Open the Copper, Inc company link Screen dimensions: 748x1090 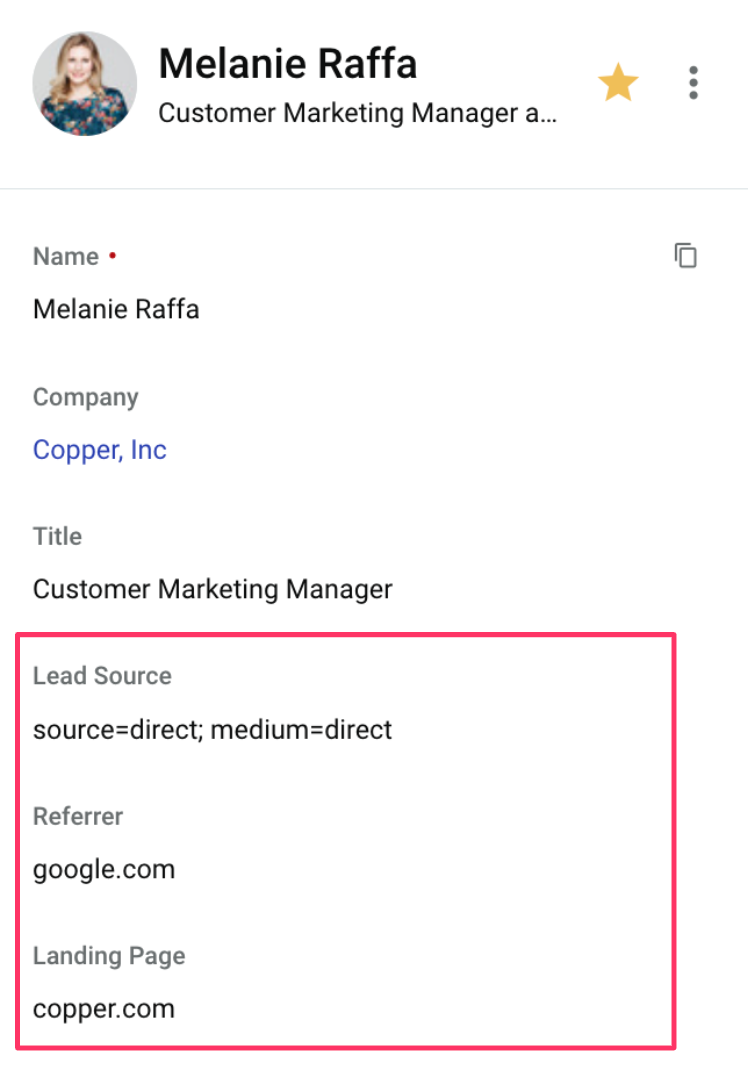coord(100,450)
